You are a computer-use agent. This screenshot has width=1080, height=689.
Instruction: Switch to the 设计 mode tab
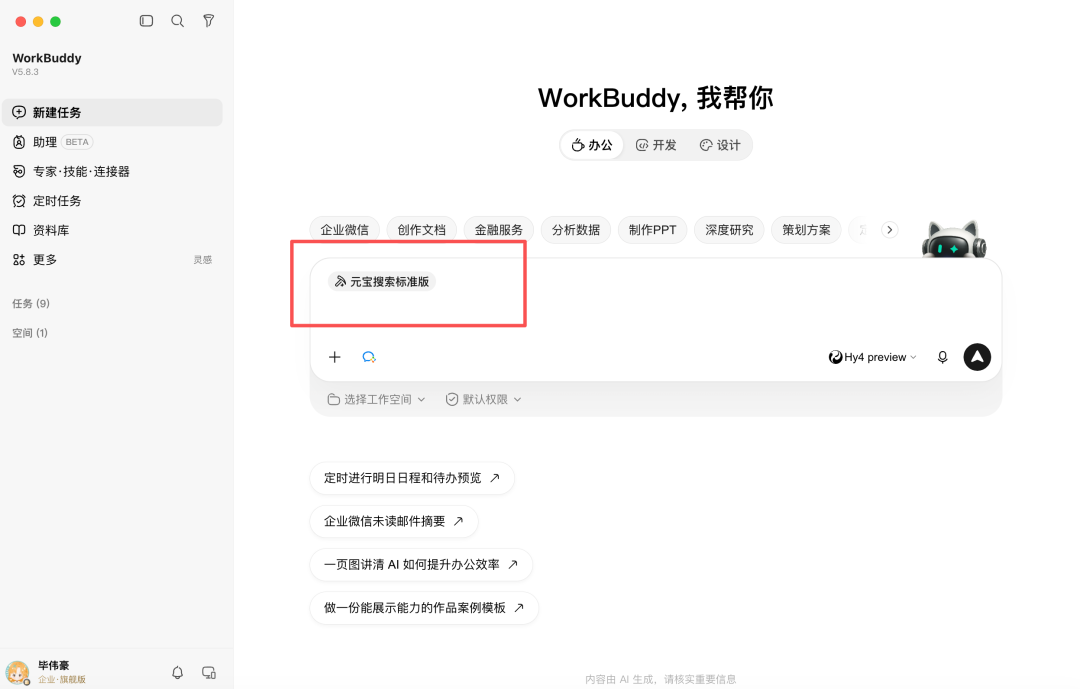pos(720,145)
